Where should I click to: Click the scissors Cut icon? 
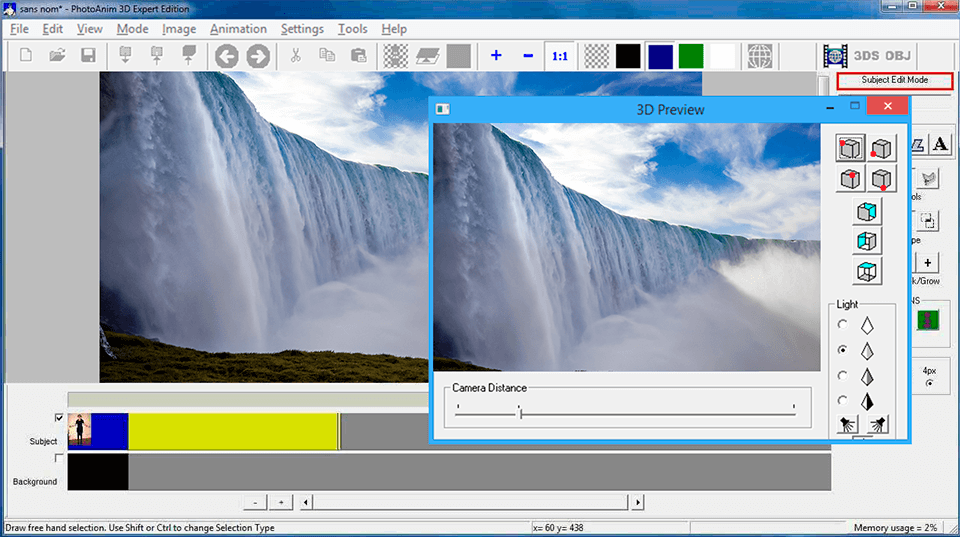point(295,56)
